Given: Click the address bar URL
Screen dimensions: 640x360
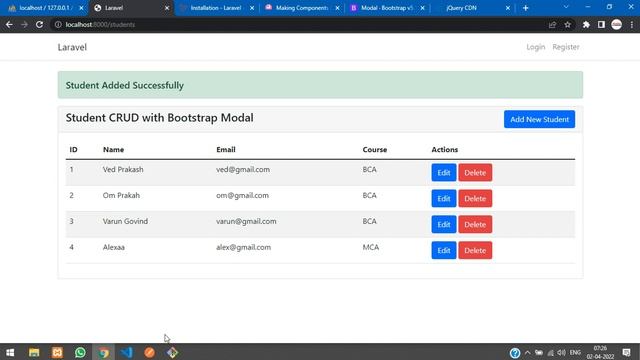Looking at the screenshot, I should click(x=100, y=24).
